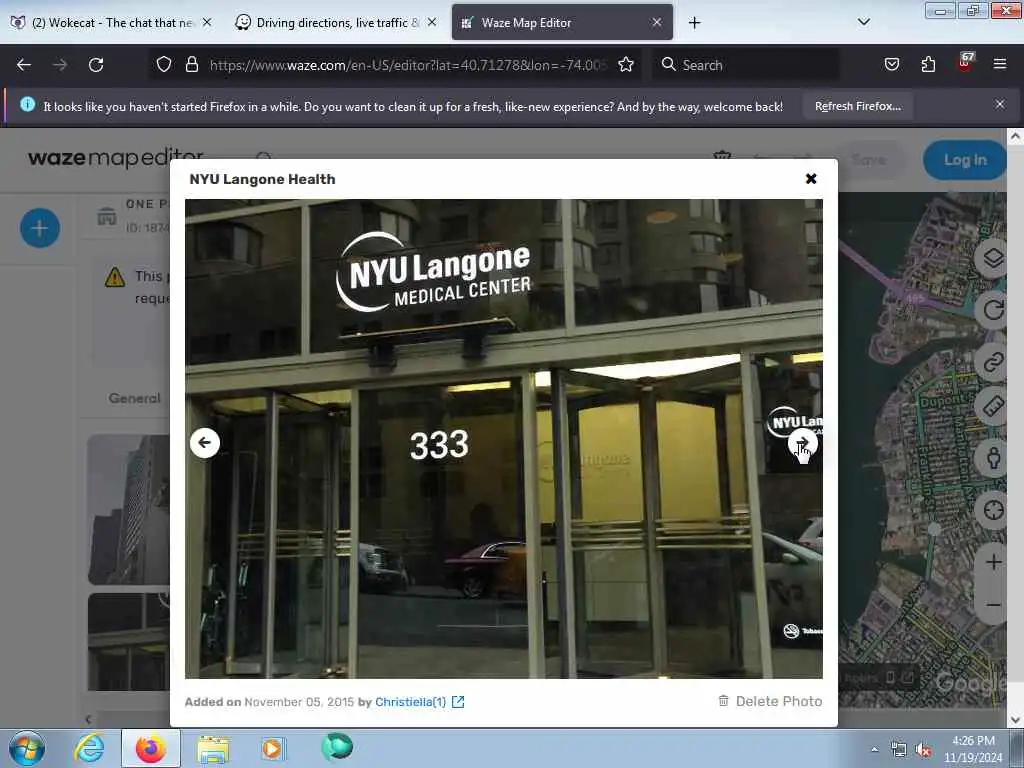Click the street view pegman icon
1024x768 pixels.
pyautogui.click(x=993, y=458)
